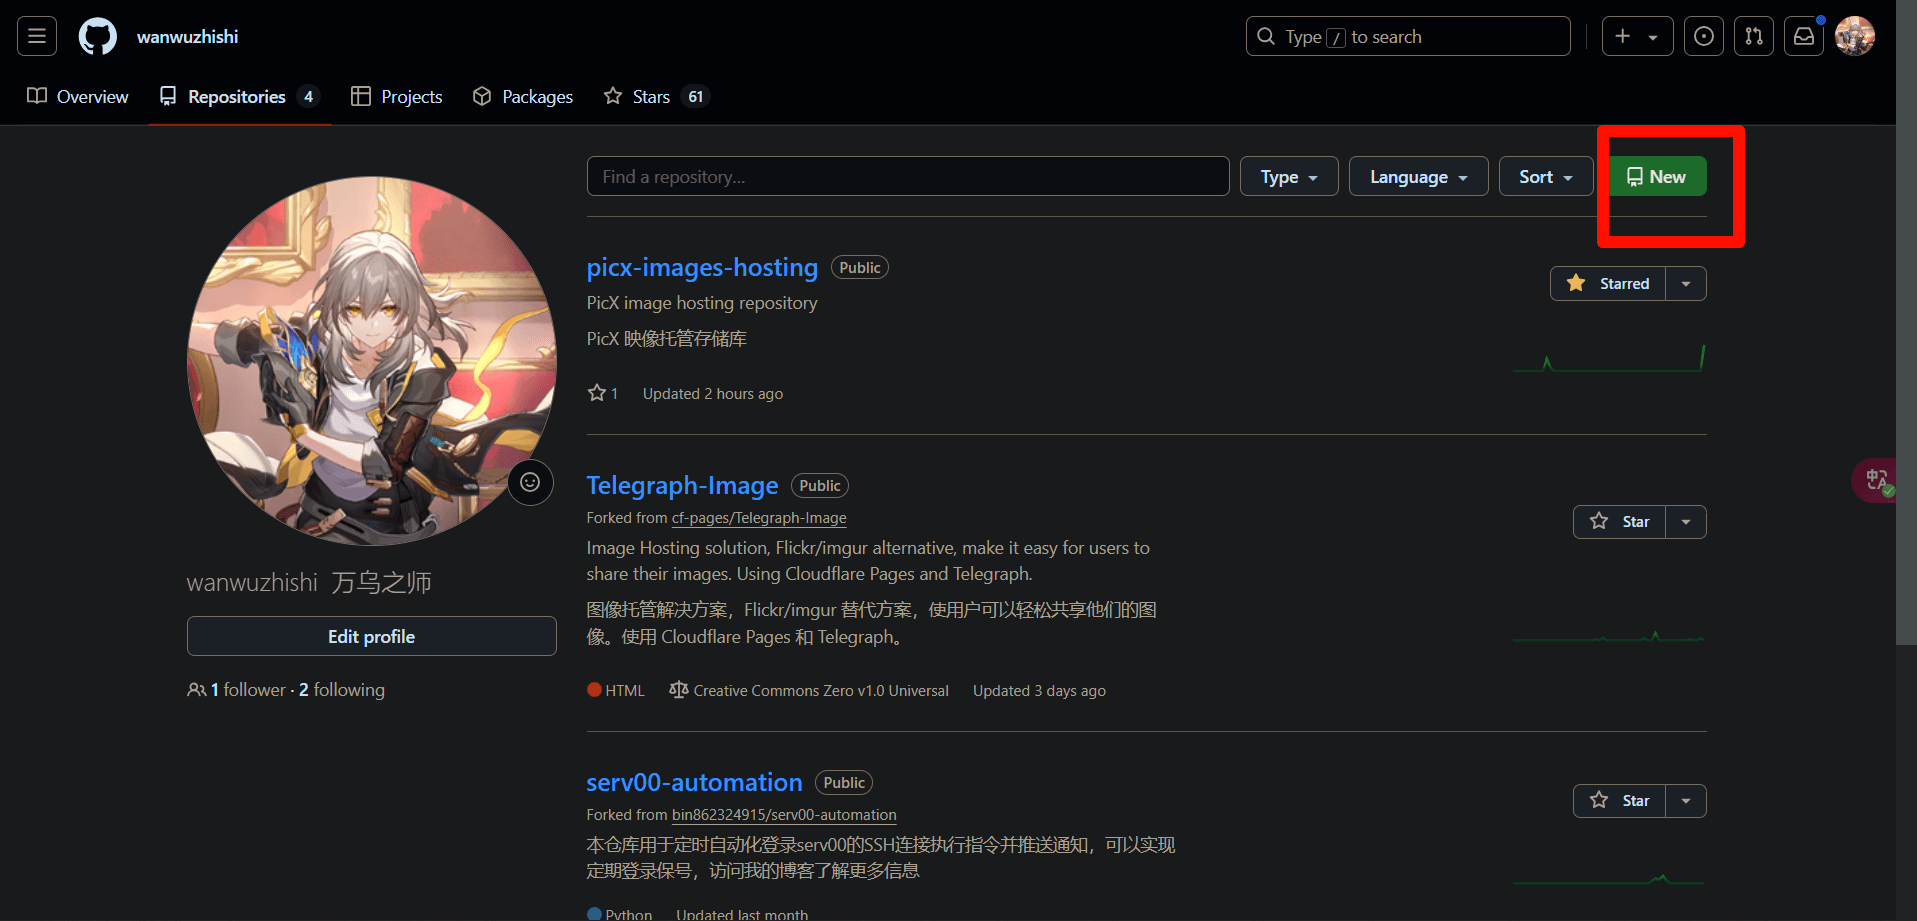Unstar the picx-images-hosting repository

(1607, 283)
